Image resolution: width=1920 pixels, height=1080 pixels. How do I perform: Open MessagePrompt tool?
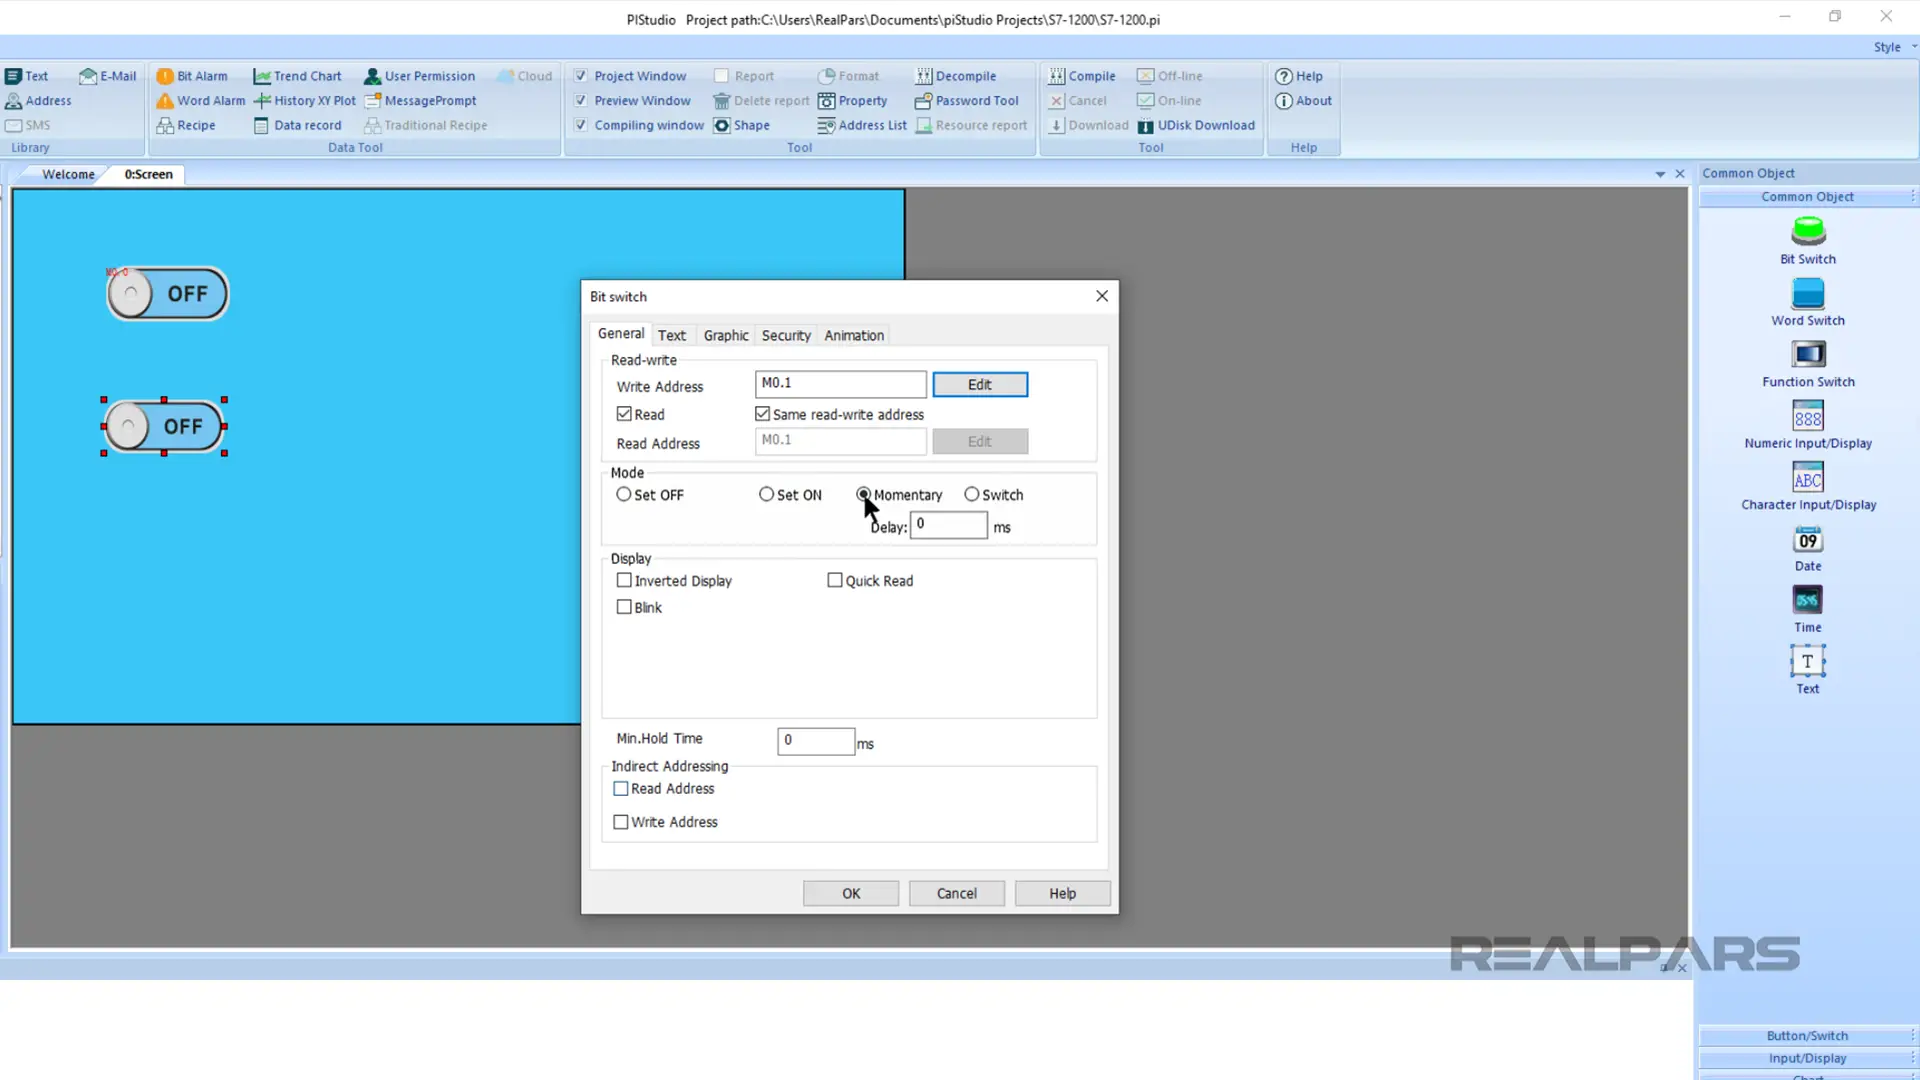[x=420, y=101]
